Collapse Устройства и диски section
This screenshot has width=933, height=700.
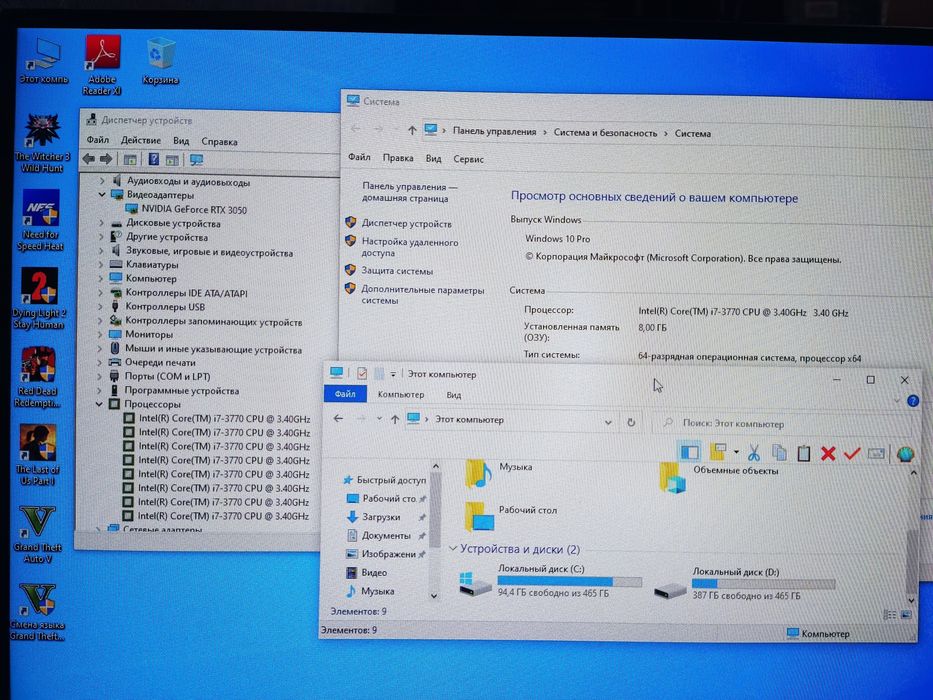453,548
